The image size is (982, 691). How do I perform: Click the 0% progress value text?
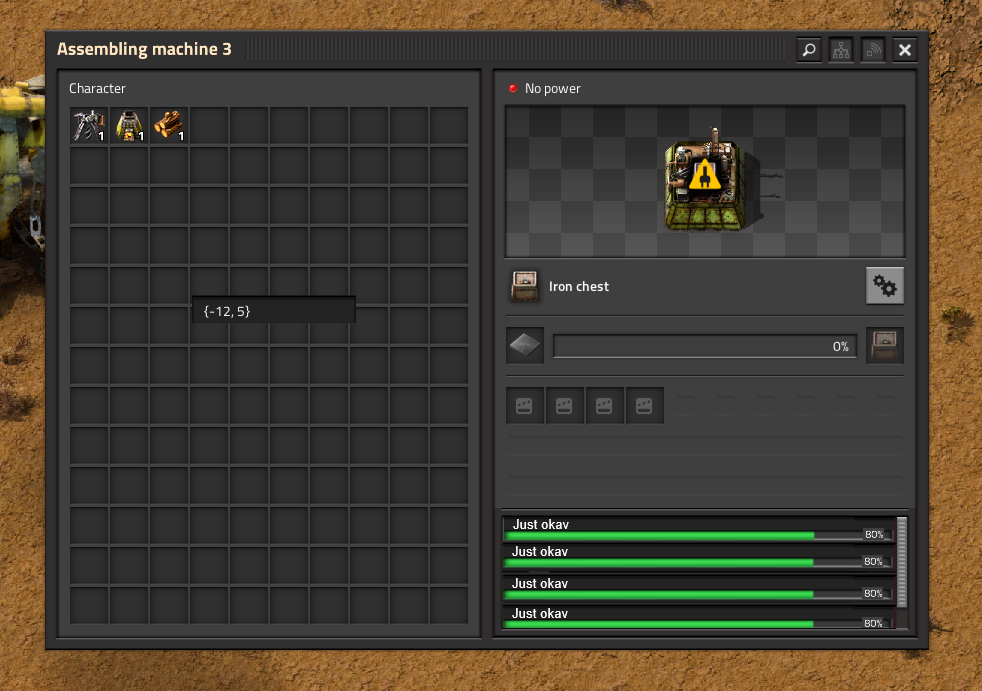coord(840,346)
